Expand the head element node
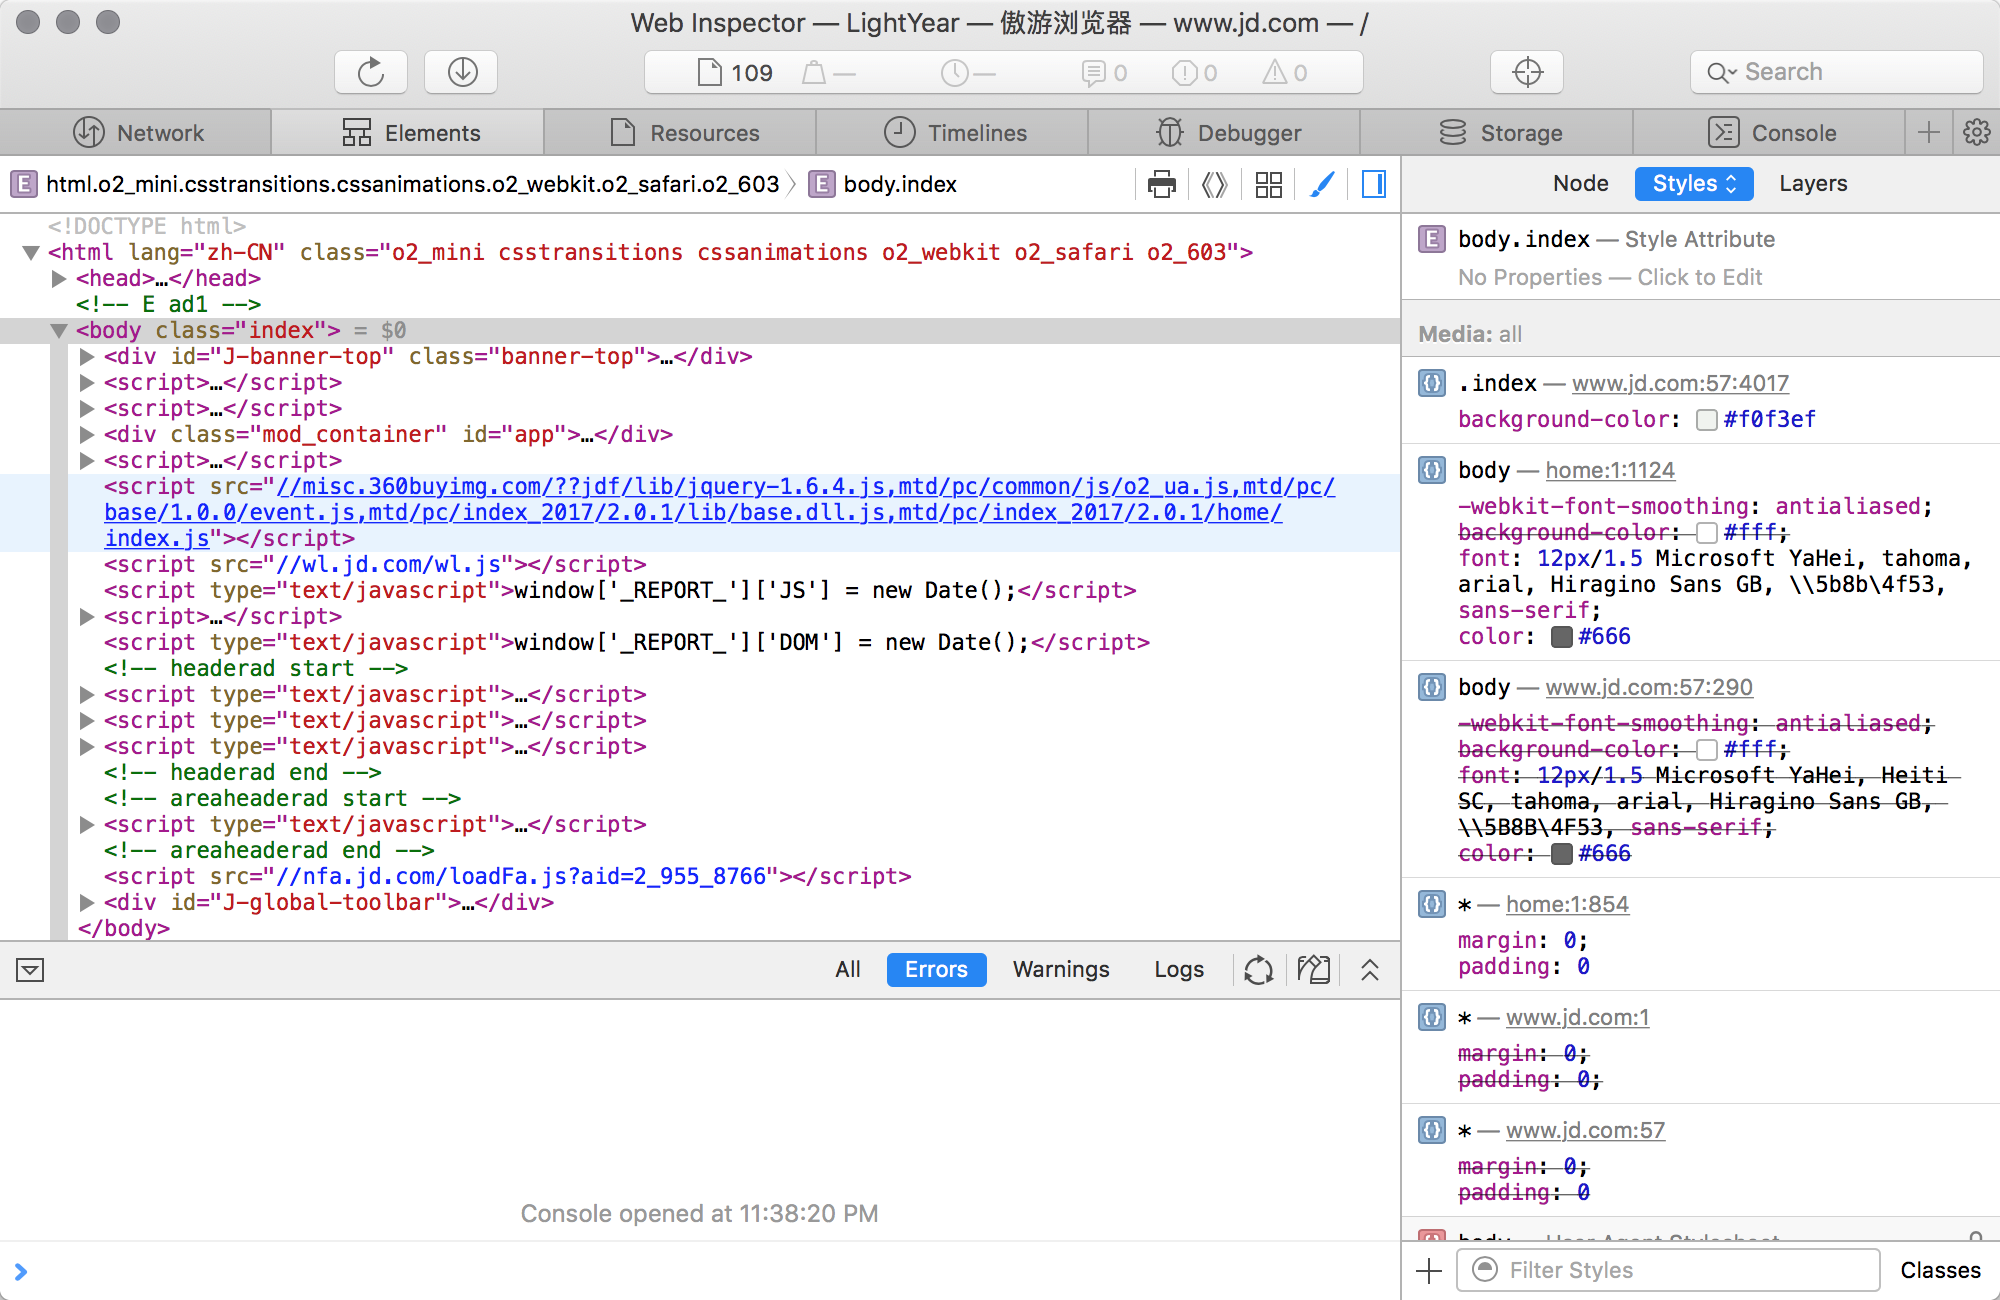Screen dimensions: 2000x1300 [59, 279]
